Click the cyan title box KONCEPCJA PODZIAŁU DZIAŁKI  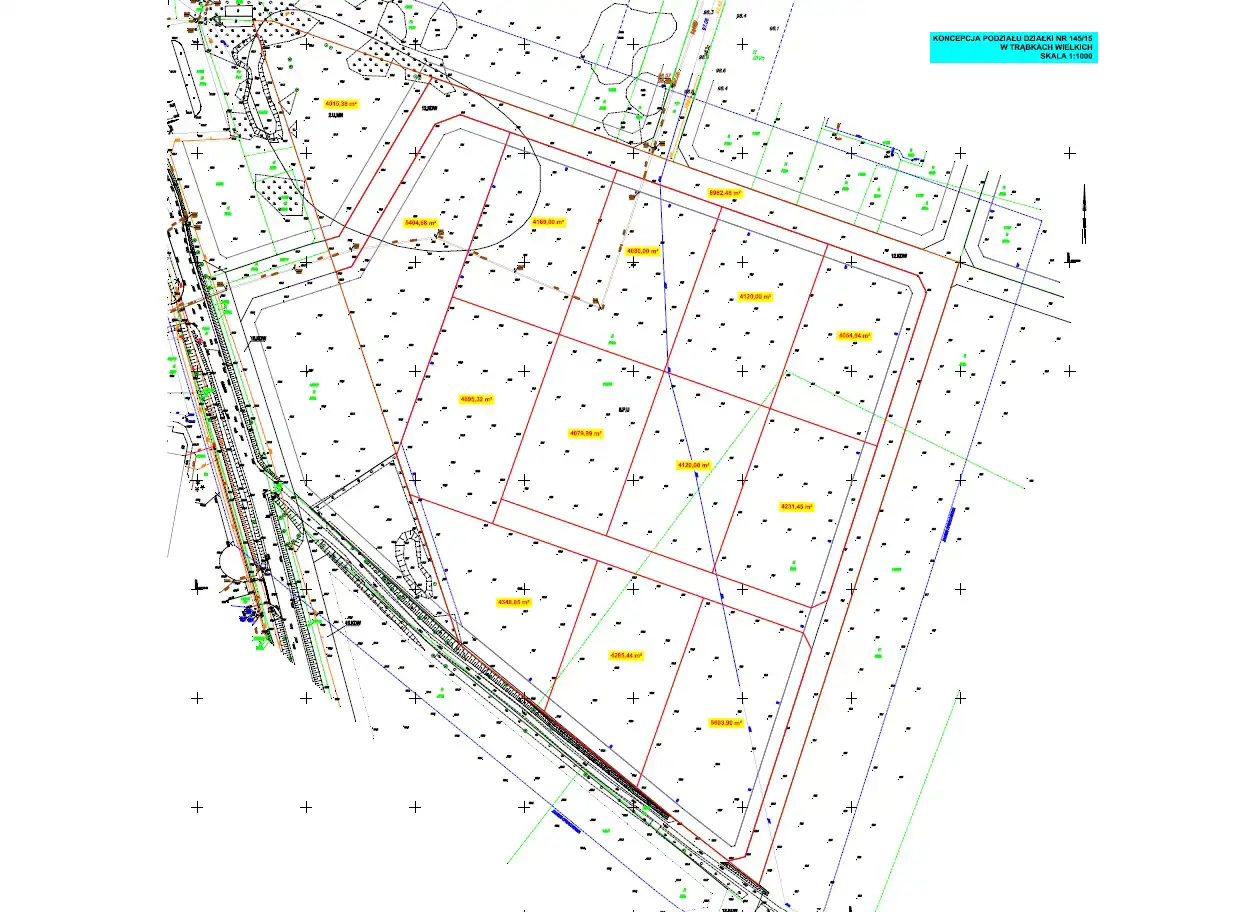click(x=1013, y=47)
